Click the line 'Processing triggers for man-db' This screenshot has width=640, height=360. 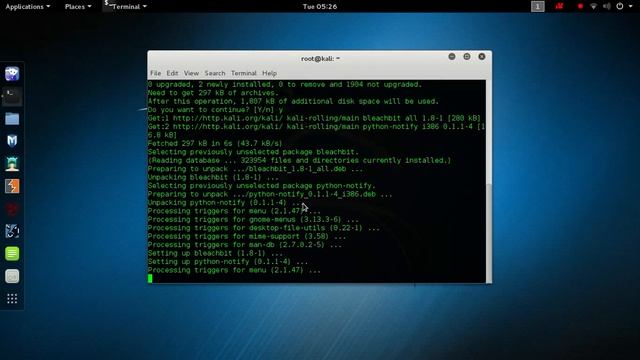[x=245, y=245]
